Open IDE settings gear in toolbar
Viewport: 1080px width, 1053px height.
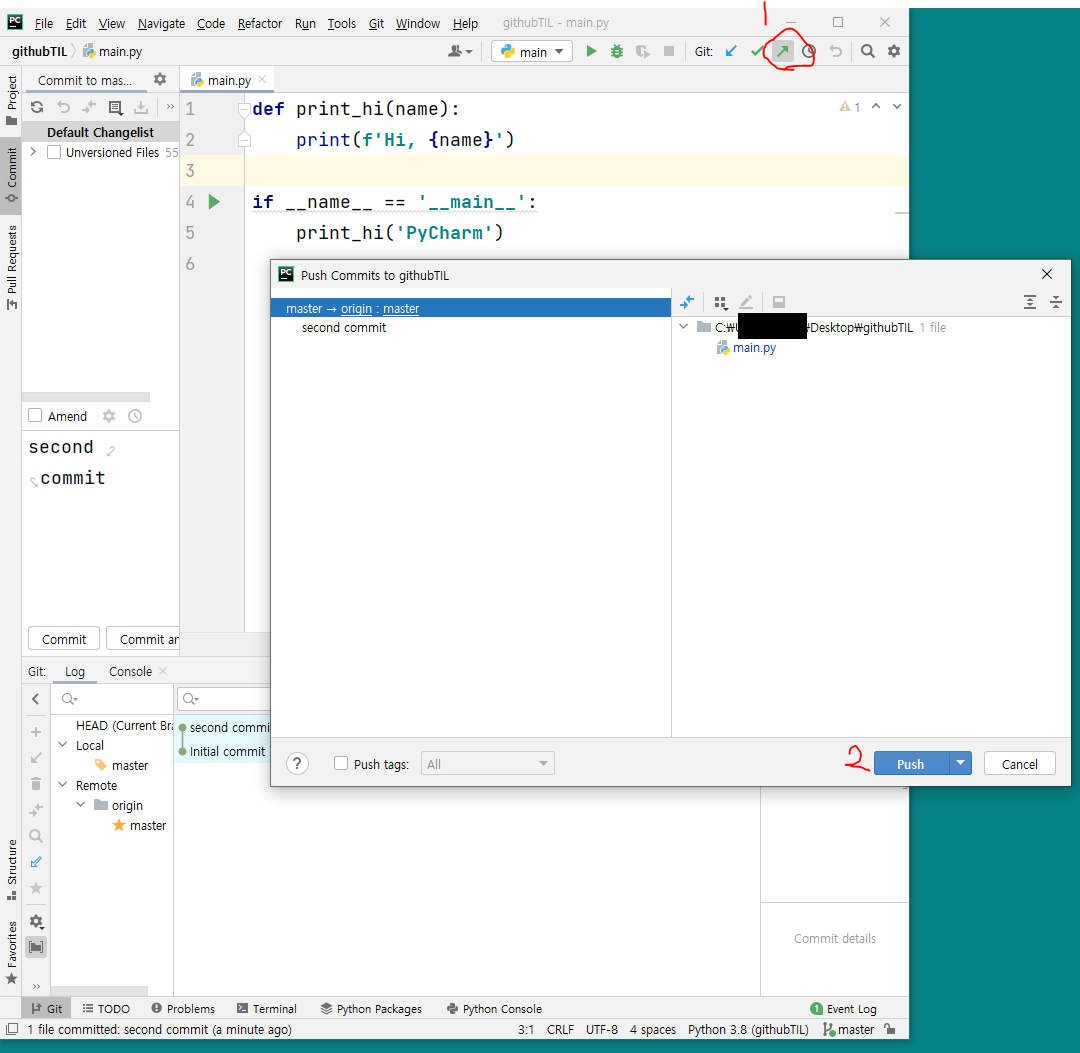(x=893, y=51)
